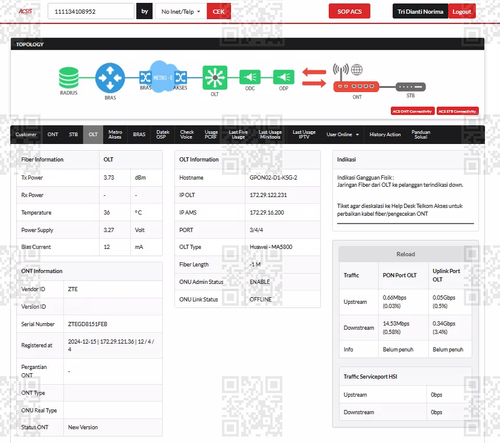Screen dimensions: 500x443
Task: Click the Status ONT New Version value
Action: pyautogui.click(x=83, y=427)
